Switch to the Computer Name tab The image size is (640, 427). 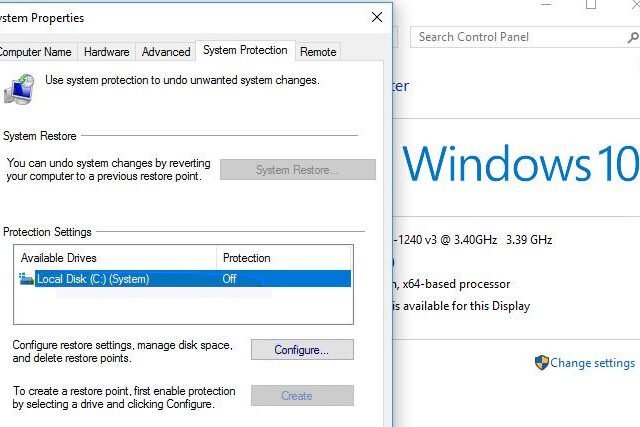click(x=36, y=52)
